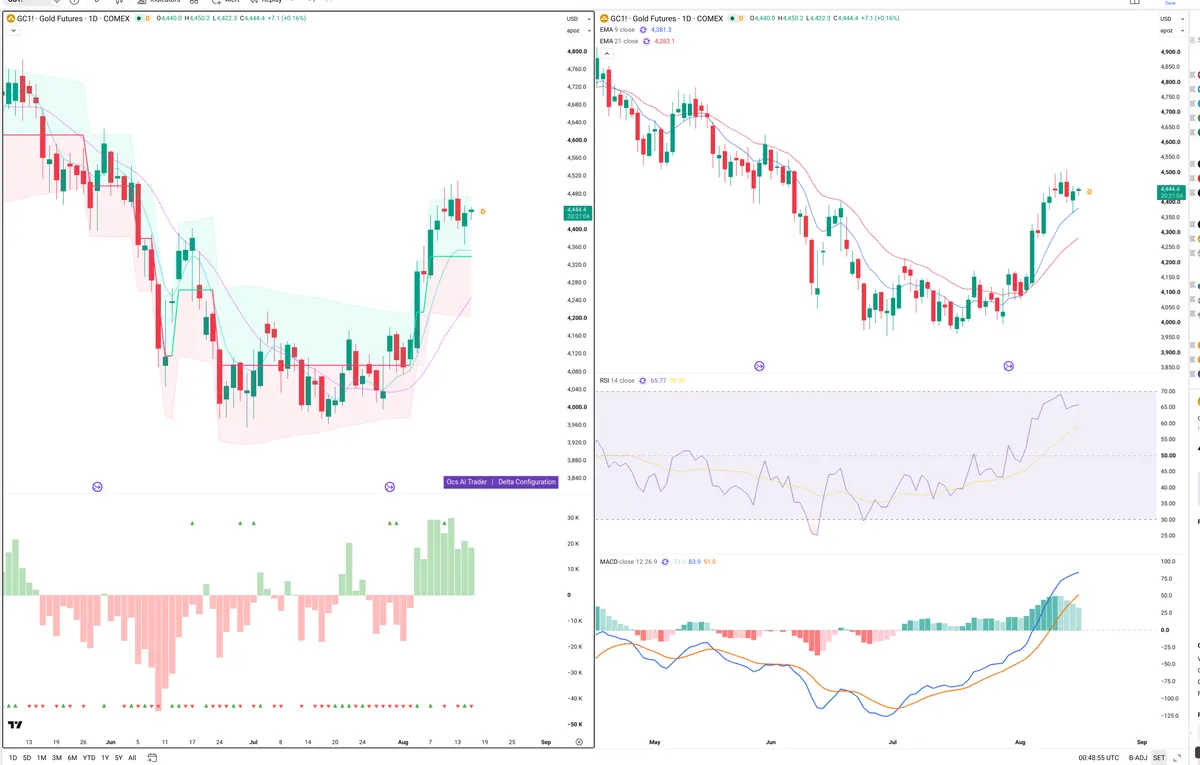
Task: Select the 1M time range
Action: pyautogui.click(x=42, y=758)
